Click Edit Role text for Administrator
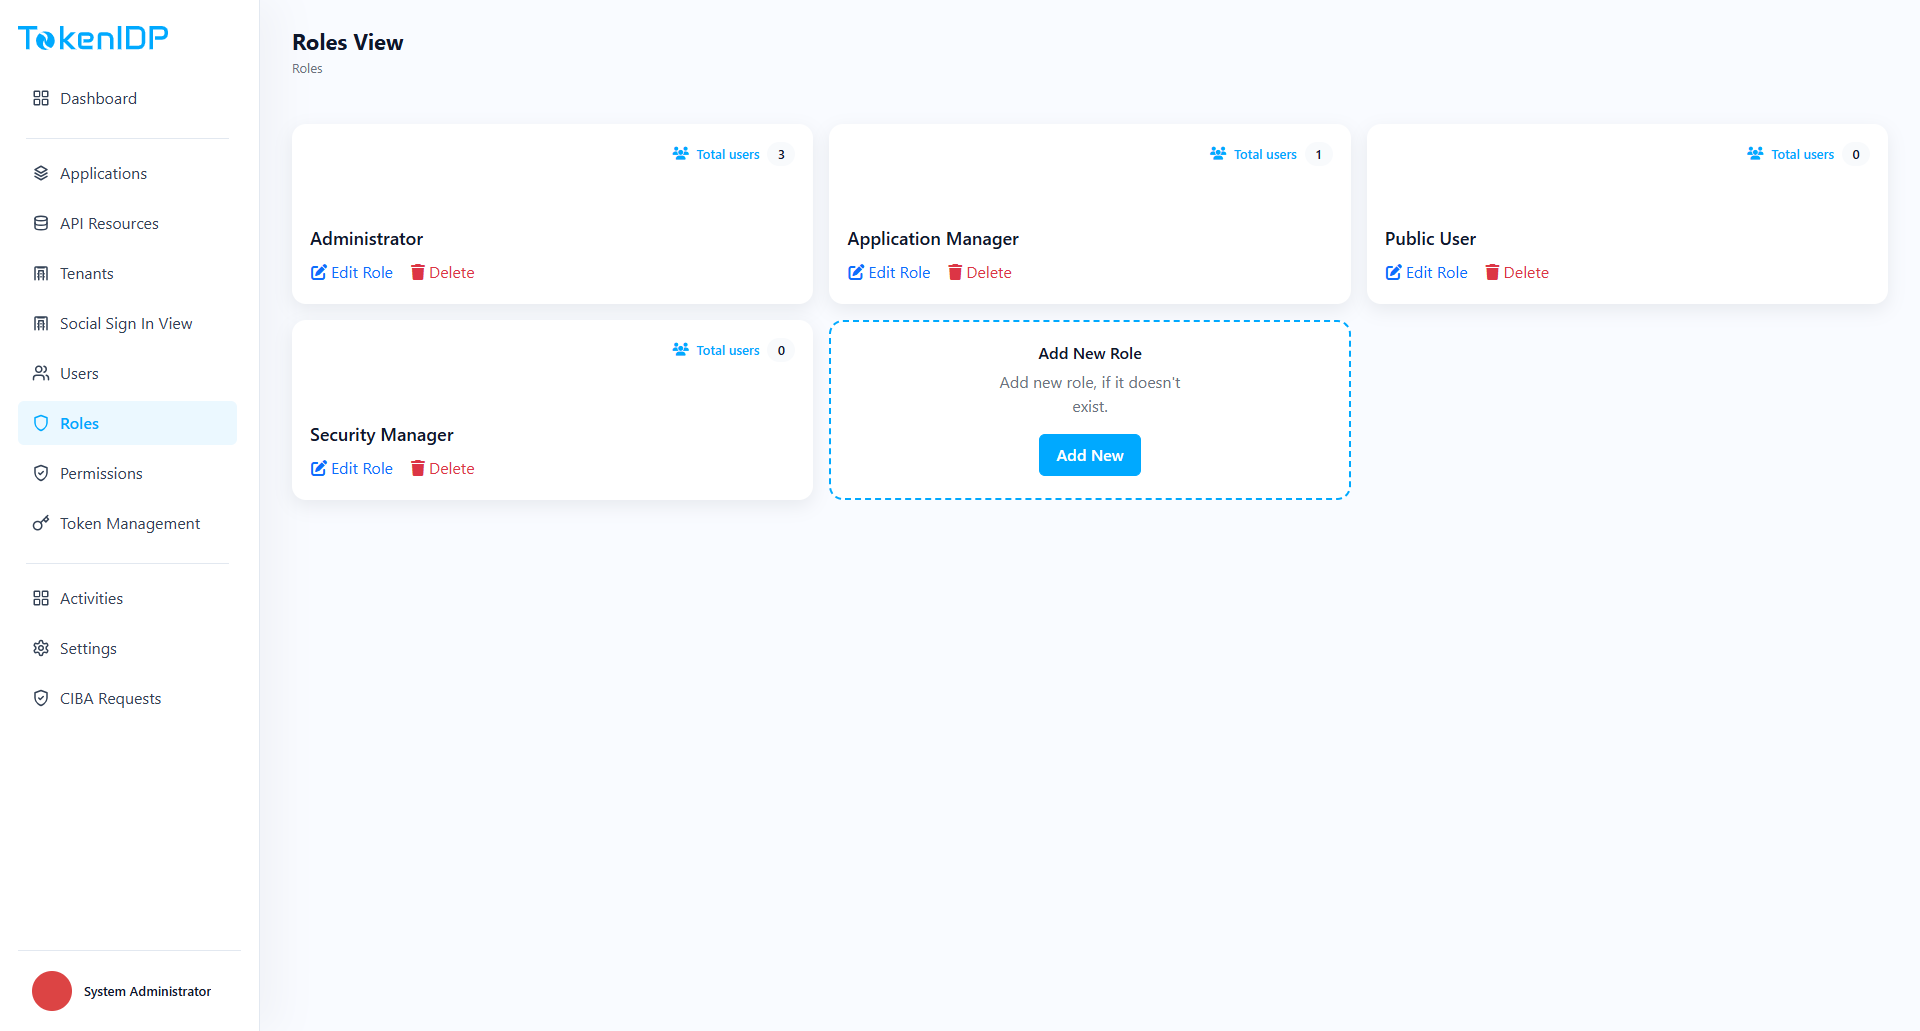 (362, 272)
